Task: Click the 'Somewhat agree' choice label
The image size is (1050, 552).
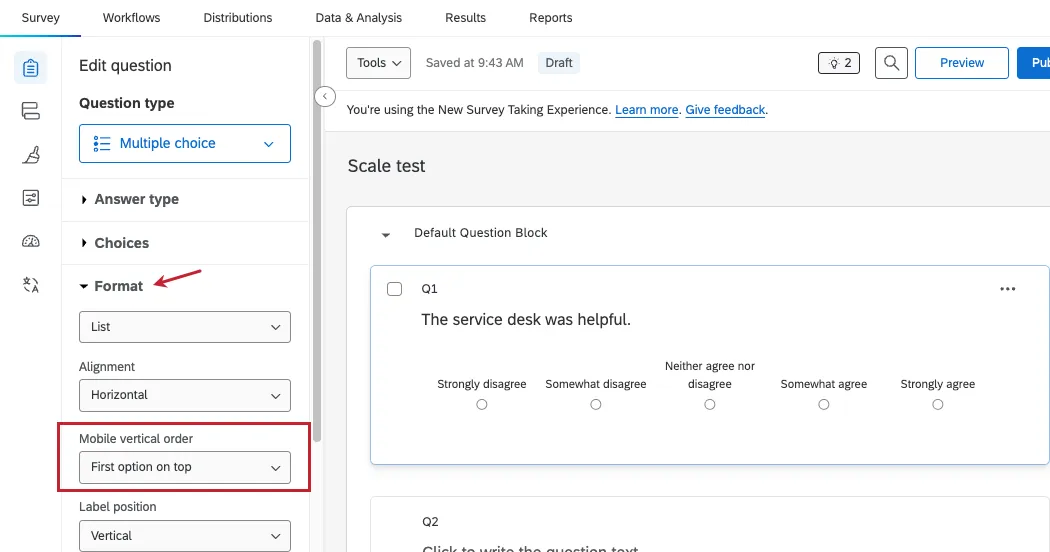Action: coord(824,385)
